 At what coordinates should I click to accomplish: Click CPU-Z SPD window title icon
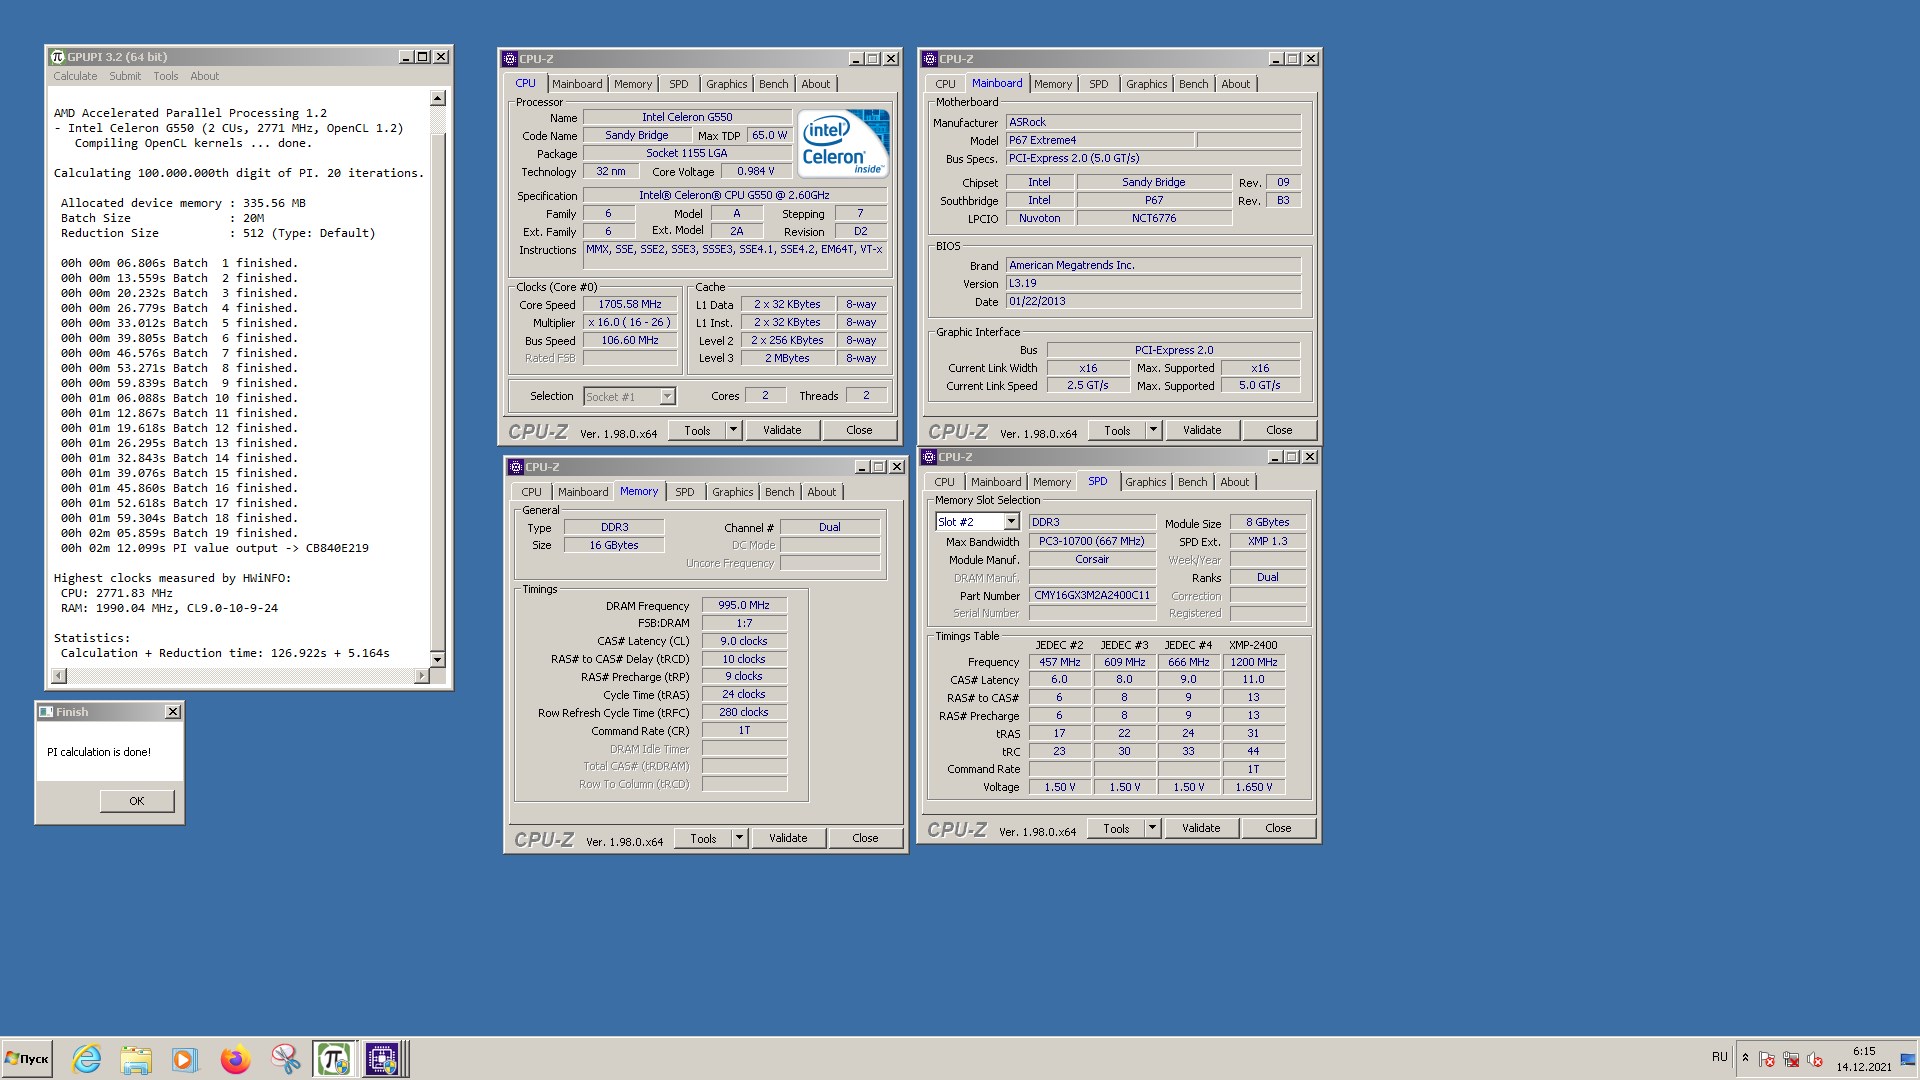929,457
